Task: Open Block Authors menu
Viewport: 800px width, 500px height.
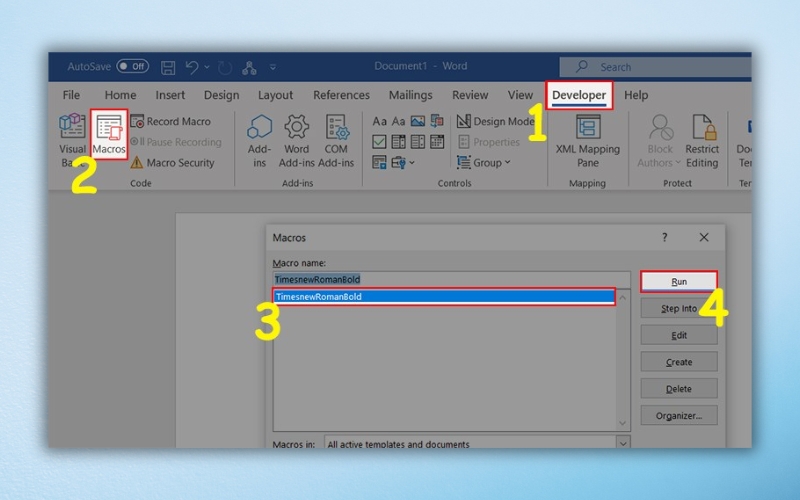Action: 659,141
